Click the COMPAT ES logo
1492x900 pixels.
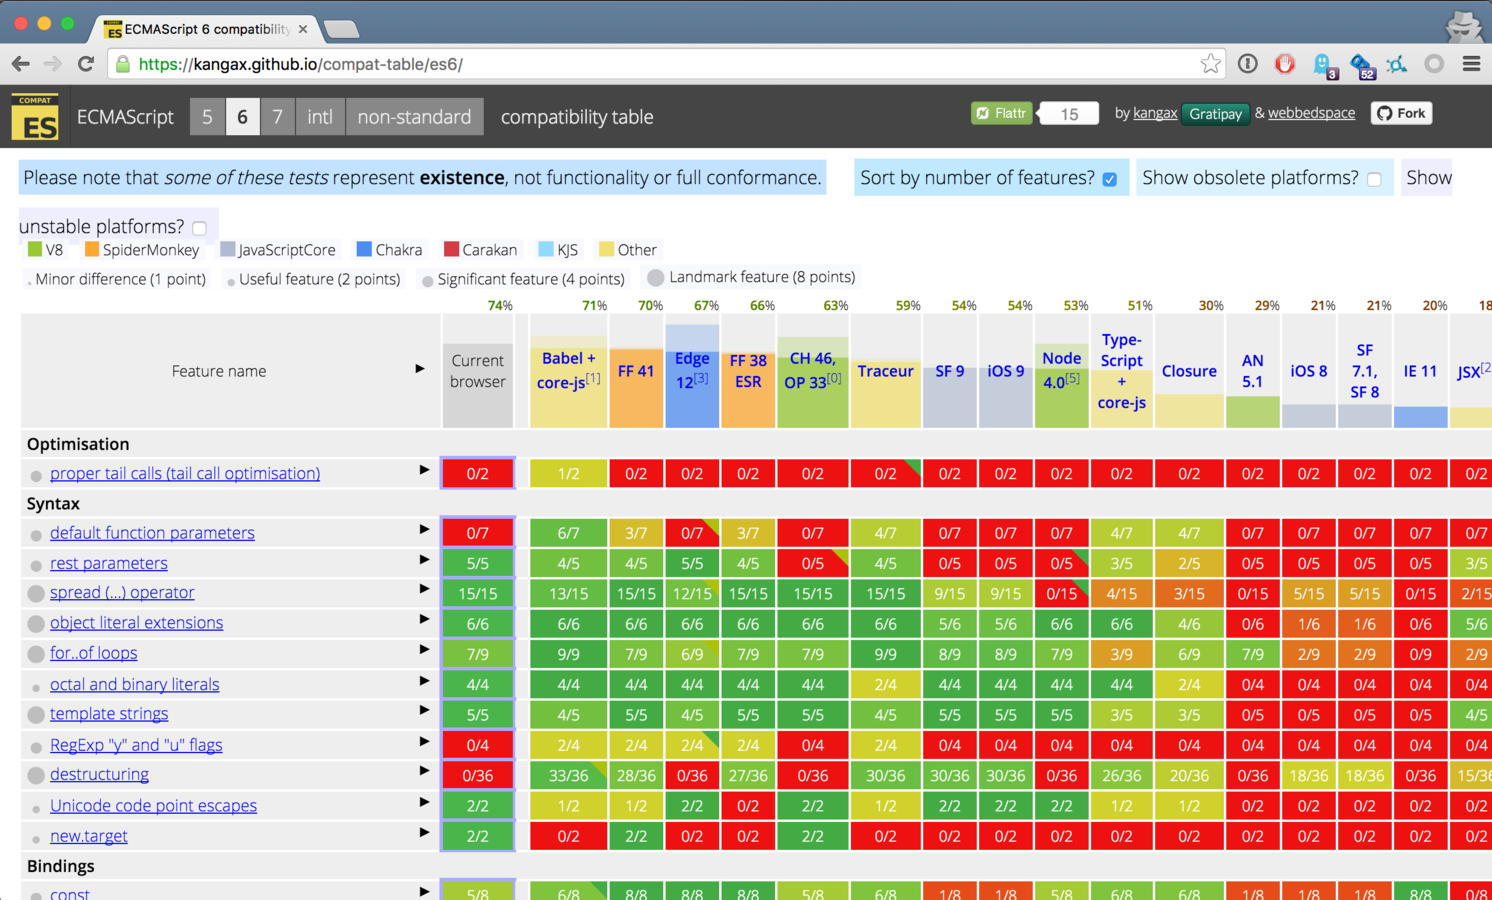coord(35,117)
